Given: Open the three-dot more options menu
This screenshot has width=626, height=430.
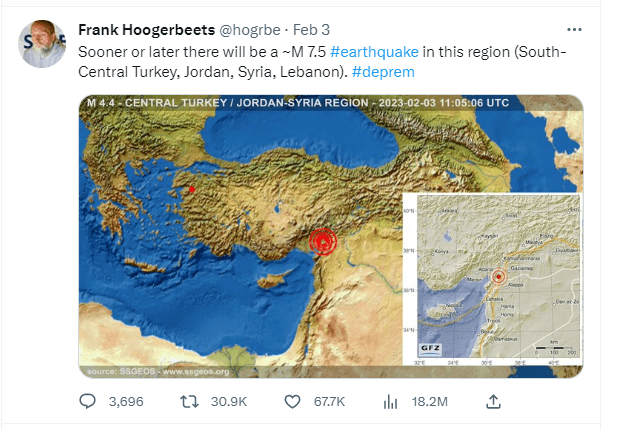Looking at the screenshot, I should click(574, 30).
